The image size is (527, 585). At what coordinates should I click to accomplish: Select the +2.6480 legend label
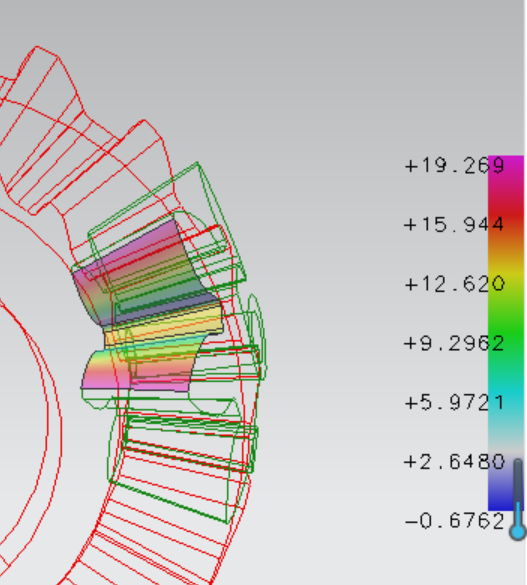454,462
